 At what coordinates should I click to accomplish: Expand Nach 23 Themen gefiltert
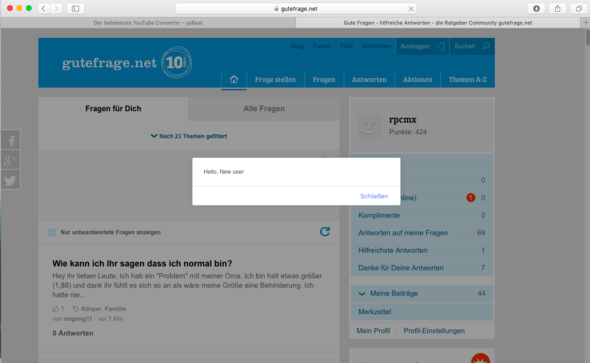point(189,136)
